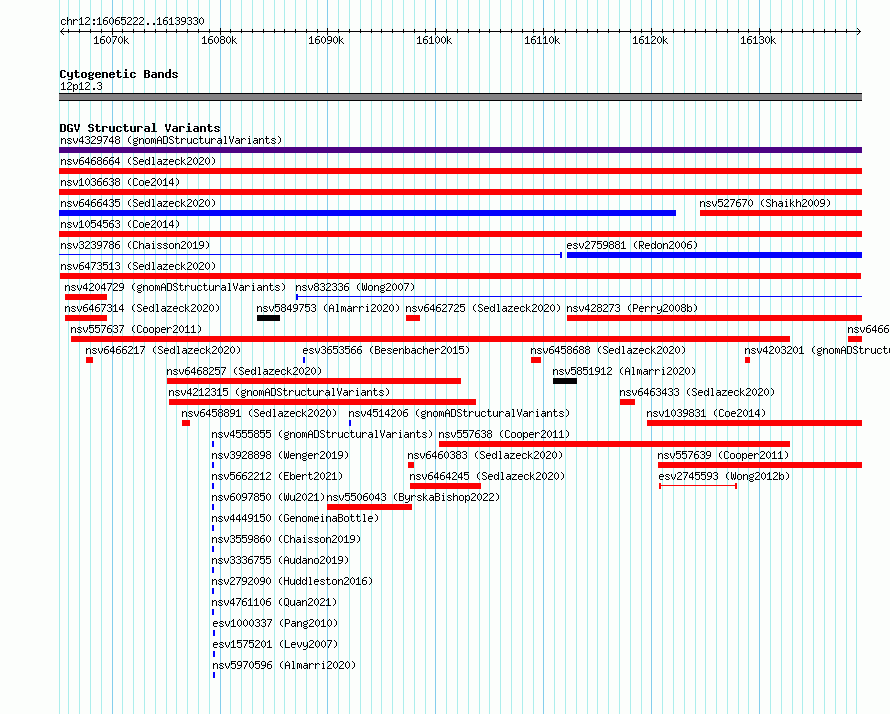Click the black bar under nsv5851912

pos(565,381)
